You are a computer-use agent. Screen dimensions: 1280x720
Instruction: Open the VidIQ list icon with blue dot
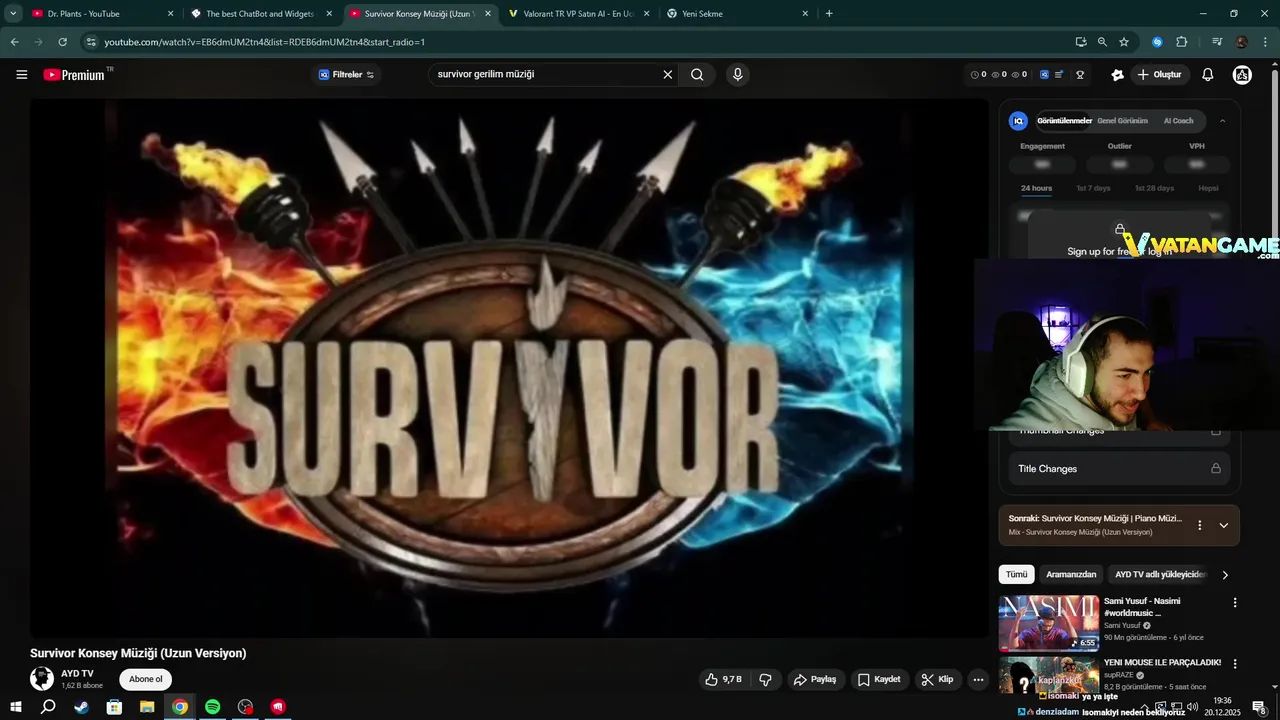[x=1060, y=74]
